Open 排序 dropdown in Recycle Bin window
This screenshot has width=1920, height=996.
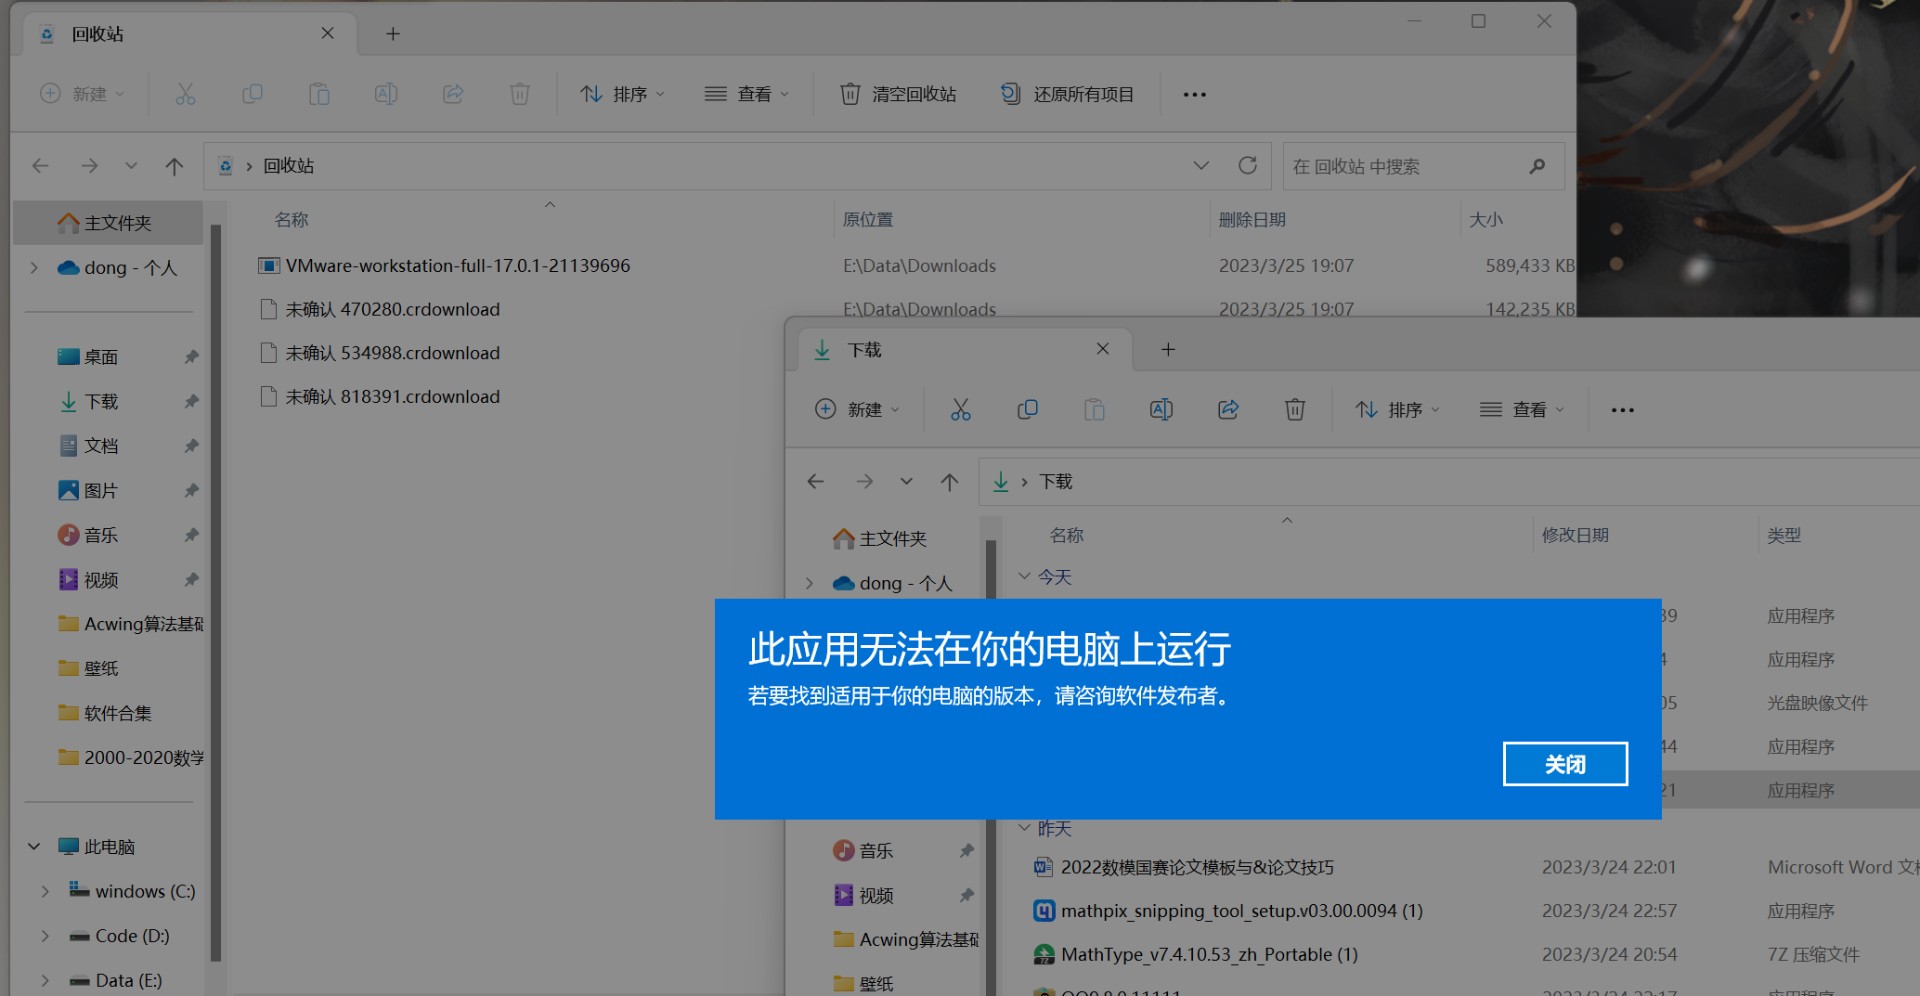click(x=622, y=94)
